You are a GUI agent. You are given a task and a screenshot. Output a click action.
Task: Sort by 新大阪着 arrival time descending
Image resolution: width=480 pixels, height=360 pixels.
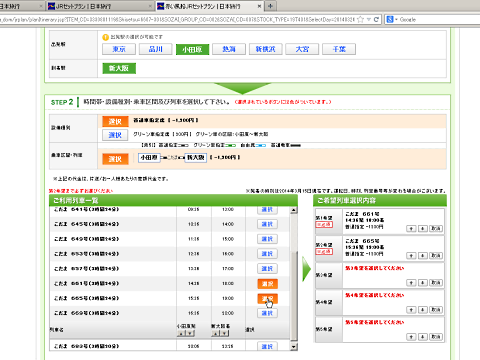[225, 333]
